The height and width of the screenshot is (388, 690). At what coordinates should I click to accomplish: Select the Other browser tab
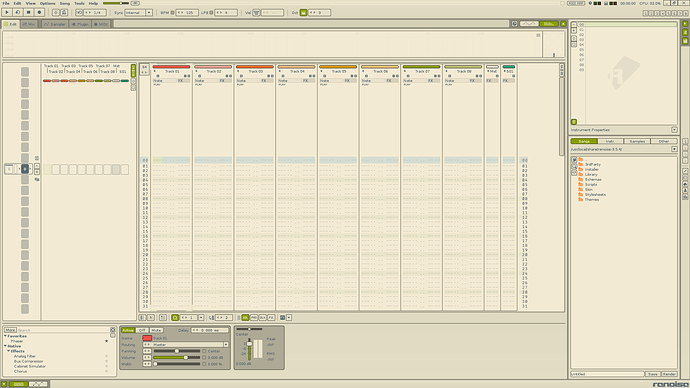pos(664,141)
